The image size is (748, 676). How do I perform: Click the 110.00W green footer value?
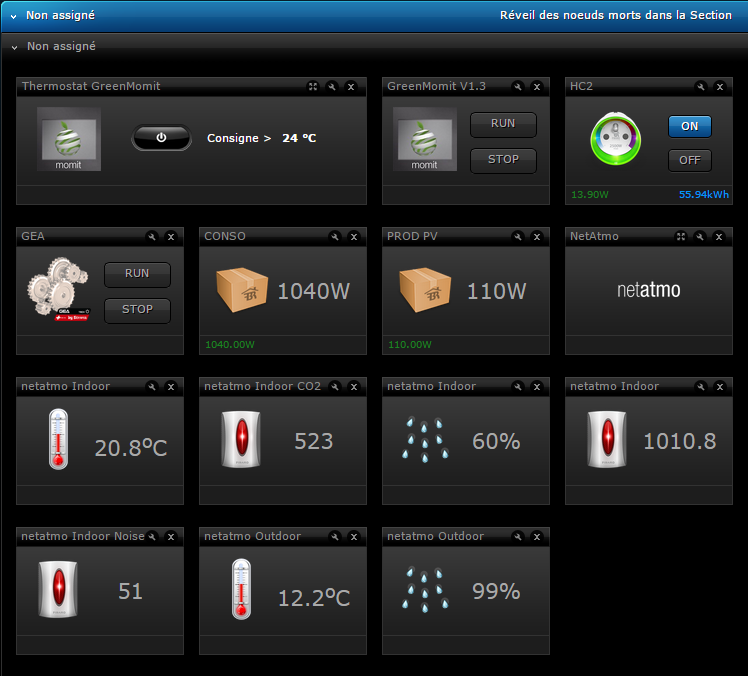point(410,344)
